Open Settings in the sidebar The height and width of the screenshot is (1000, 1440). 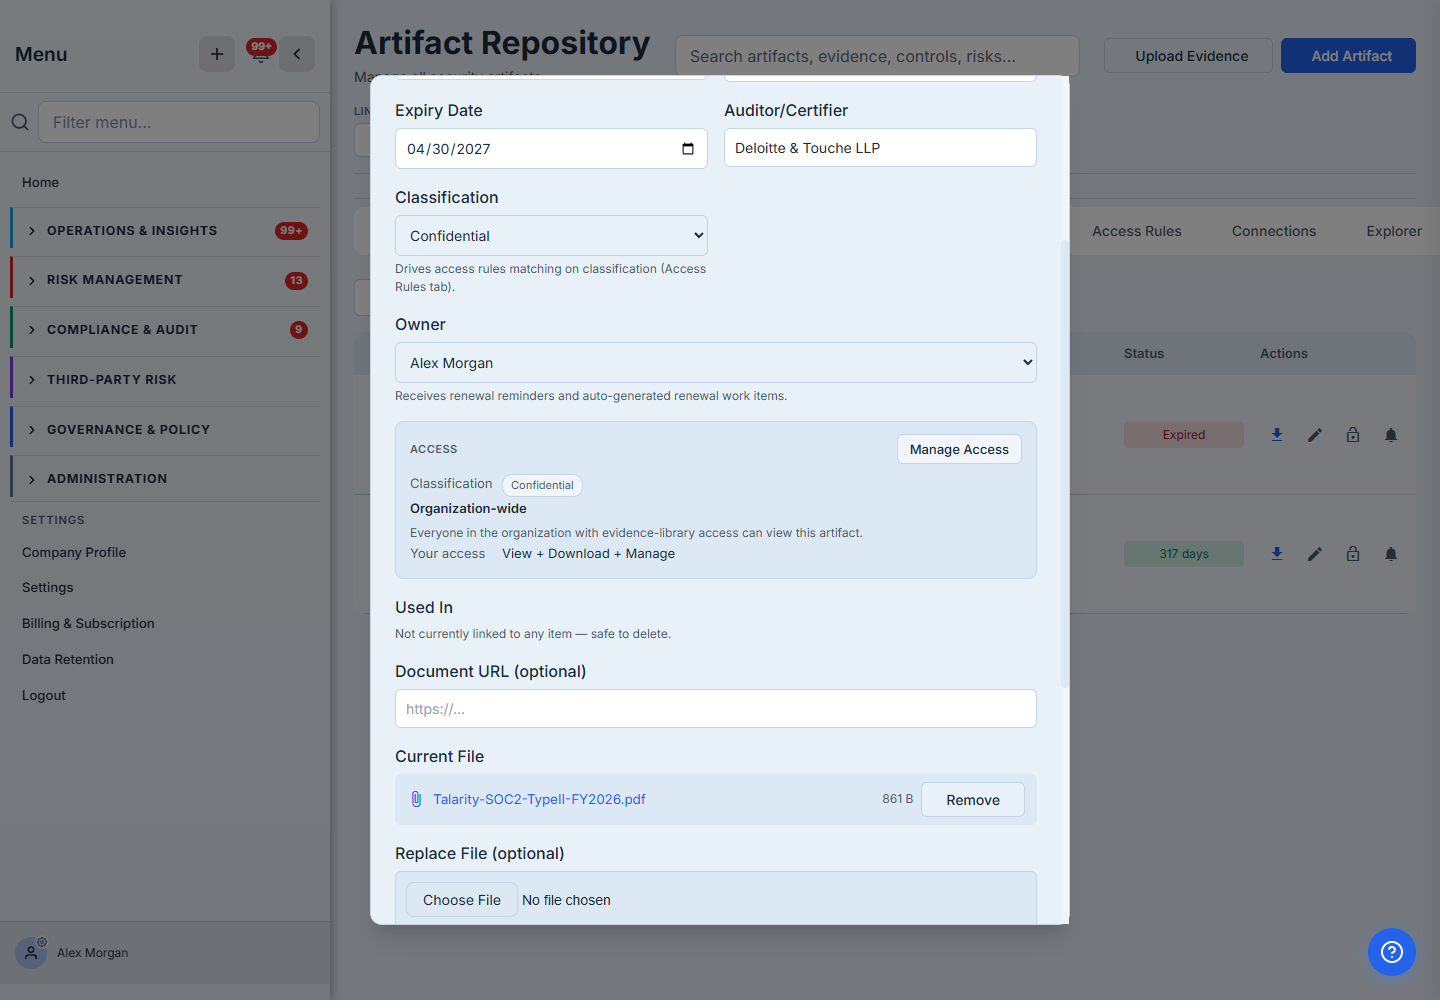pos(48,588)
